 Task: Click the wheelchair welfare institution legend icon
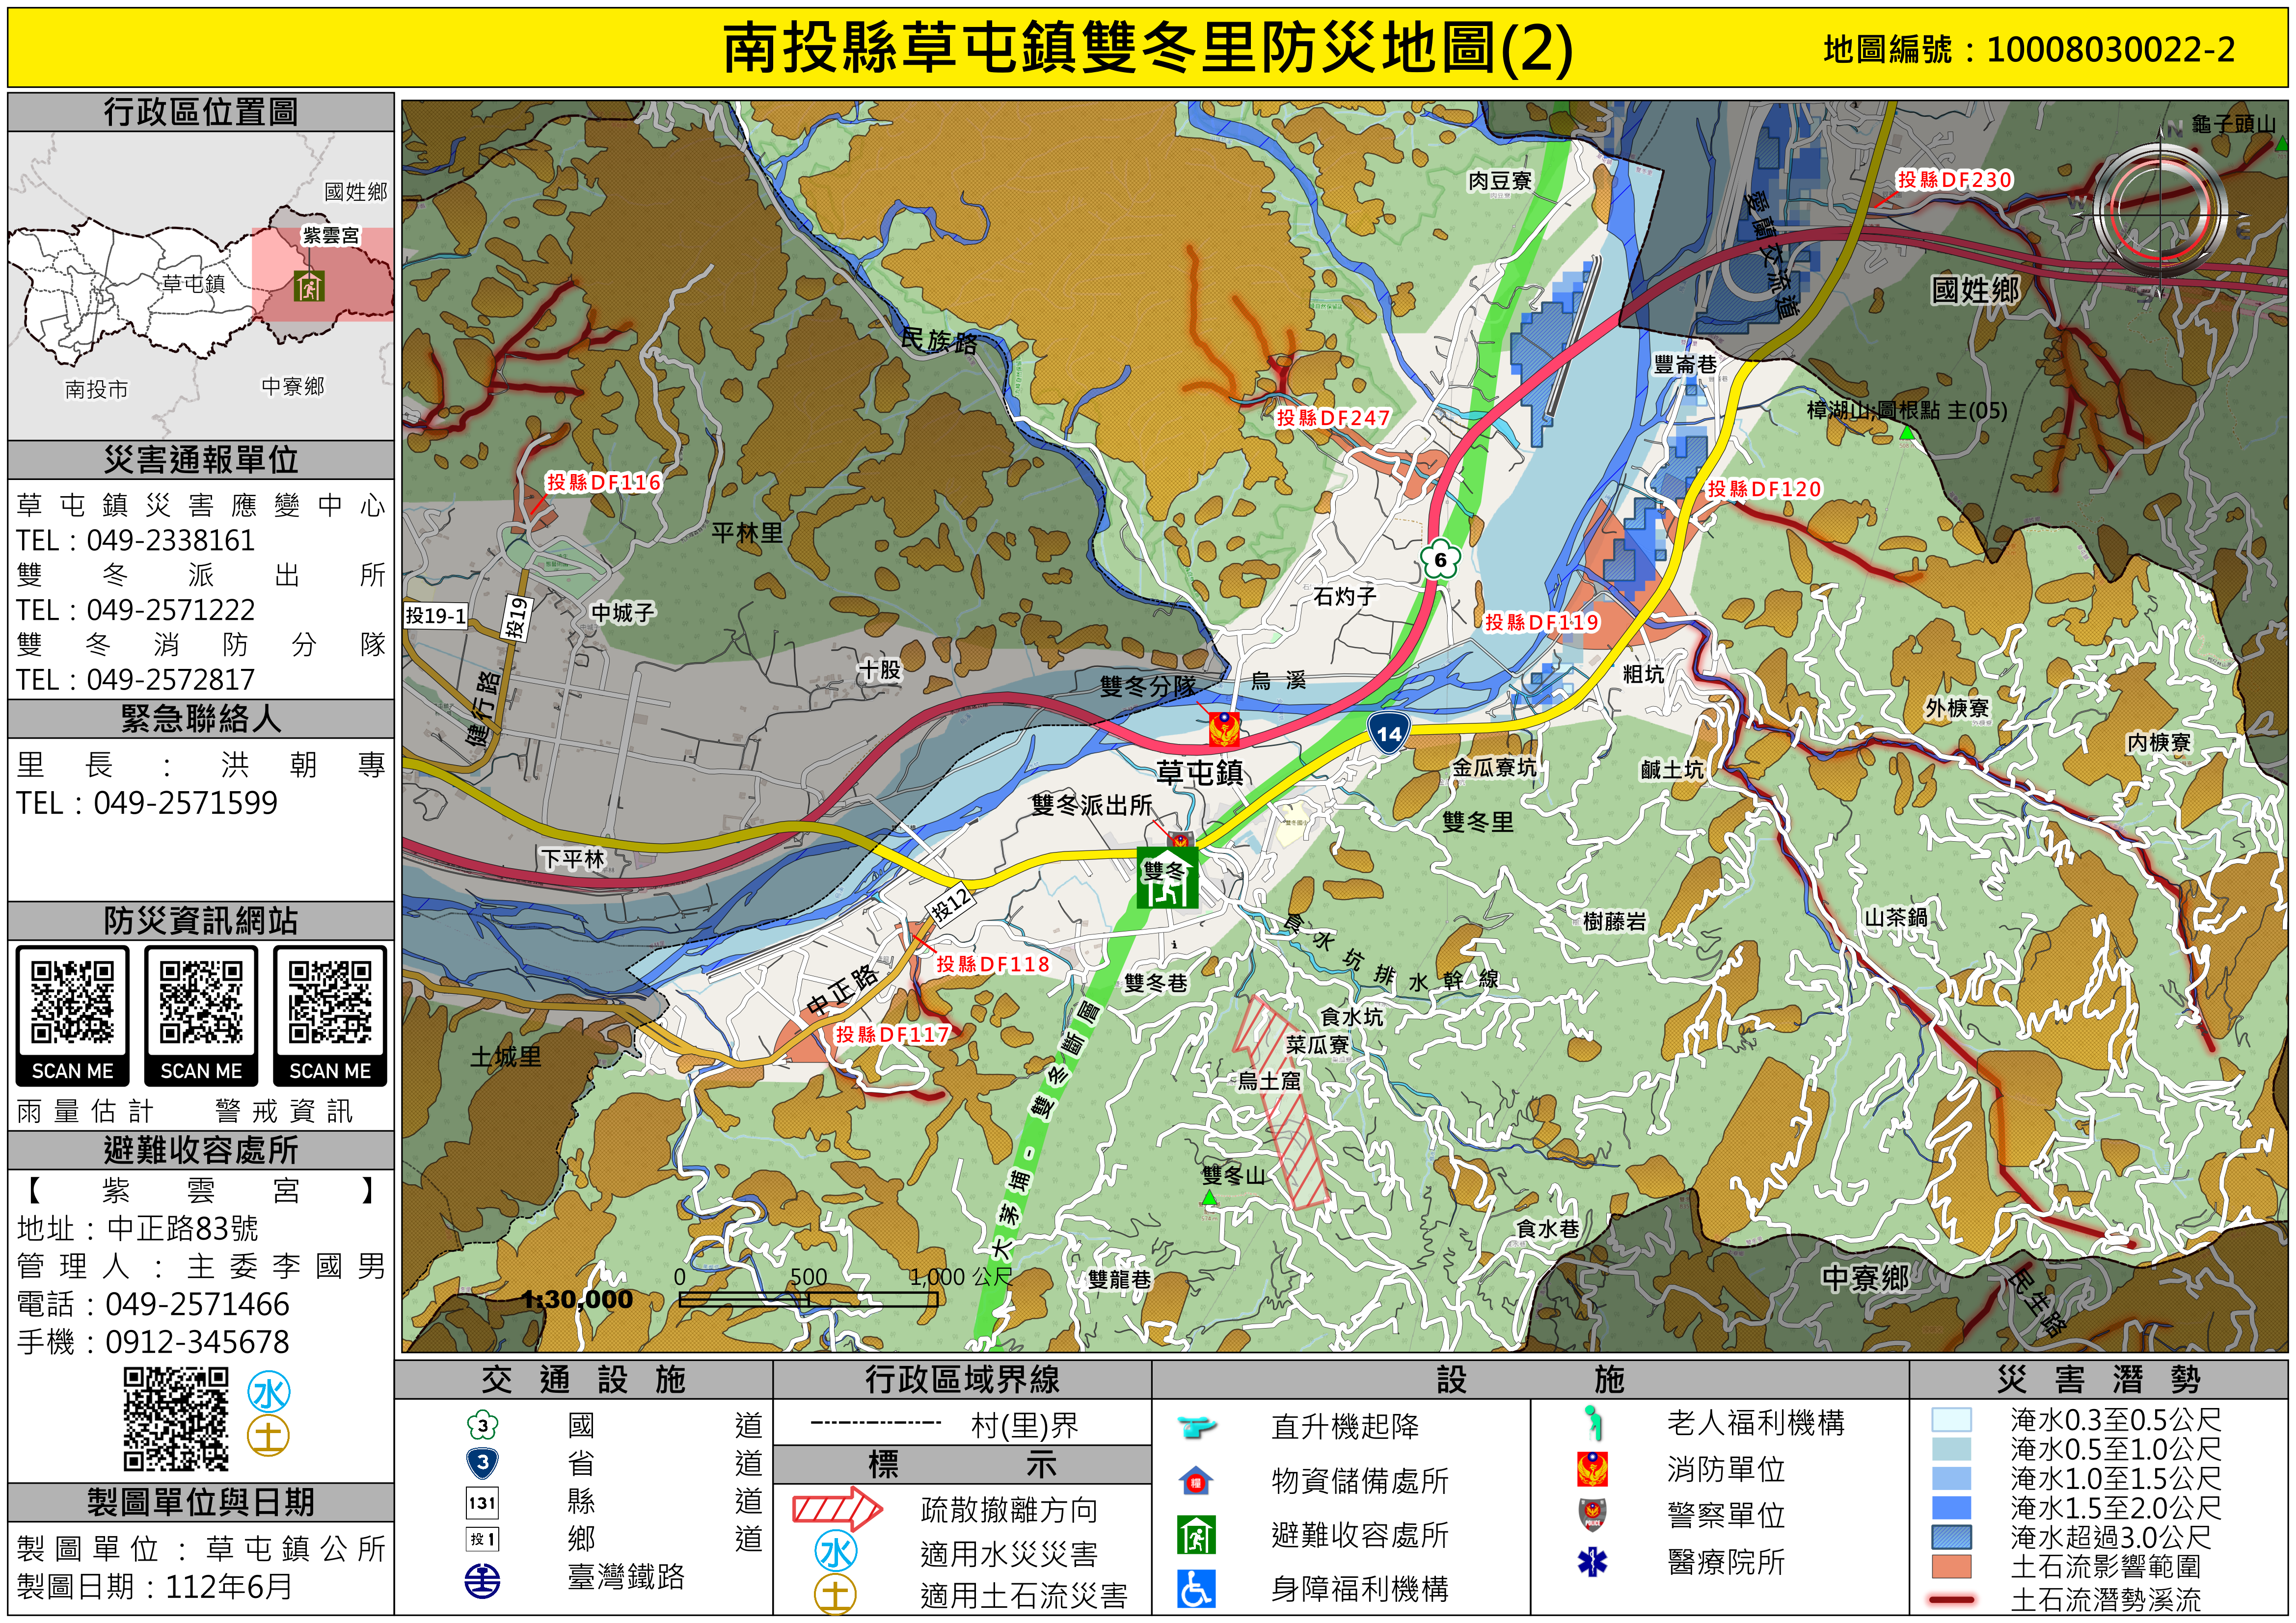[x=1196, y=1589]
